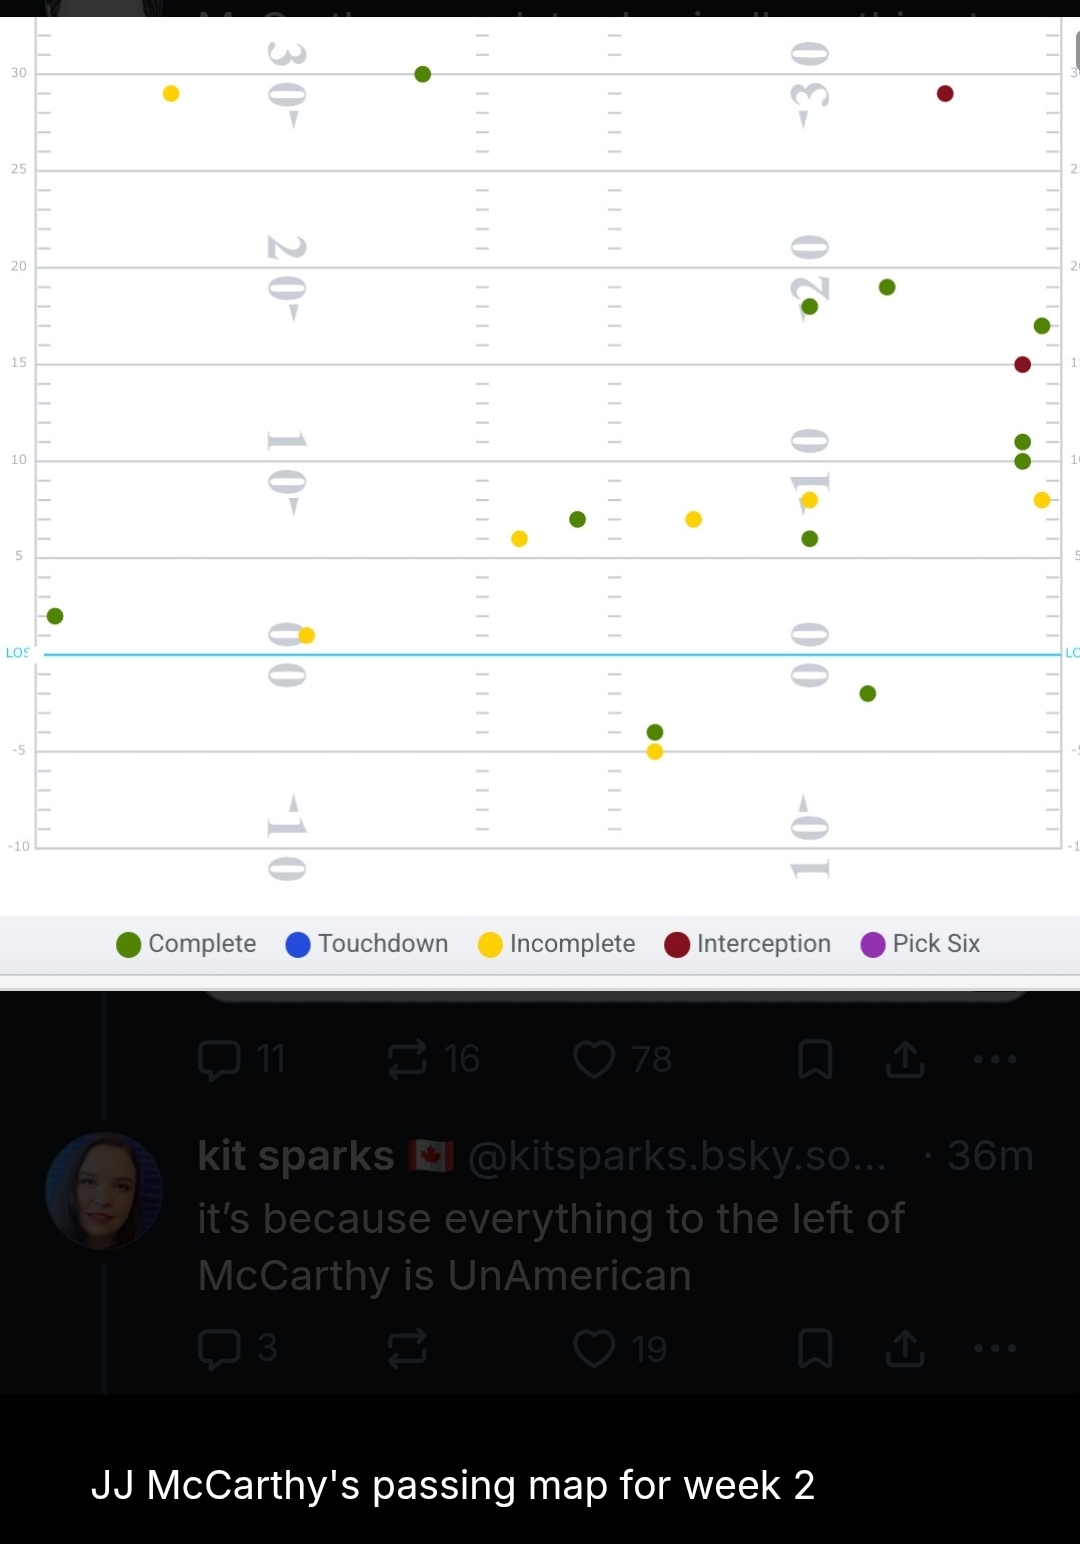The width and height of the screenshot is (1080, 1544).
Task: Bookmark kit sparks' comment
Action: [x=815, y=1349]
